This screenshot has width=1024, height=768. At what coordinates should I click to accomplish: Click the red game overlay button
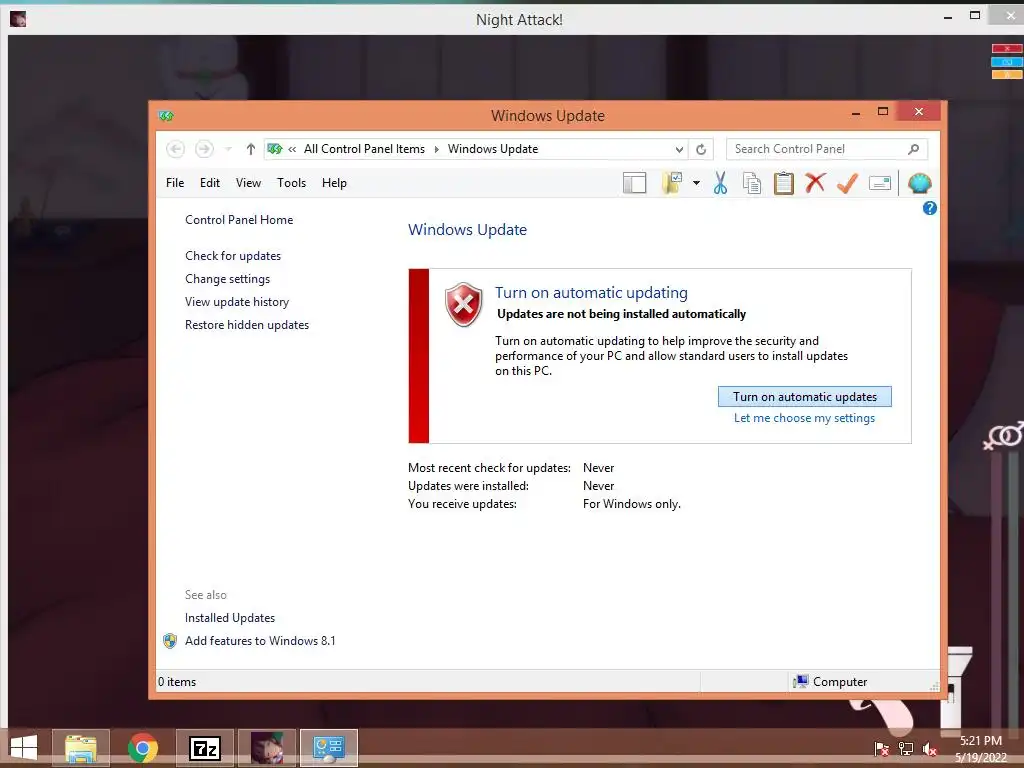pyautogui.click(x=1006, y=48)
